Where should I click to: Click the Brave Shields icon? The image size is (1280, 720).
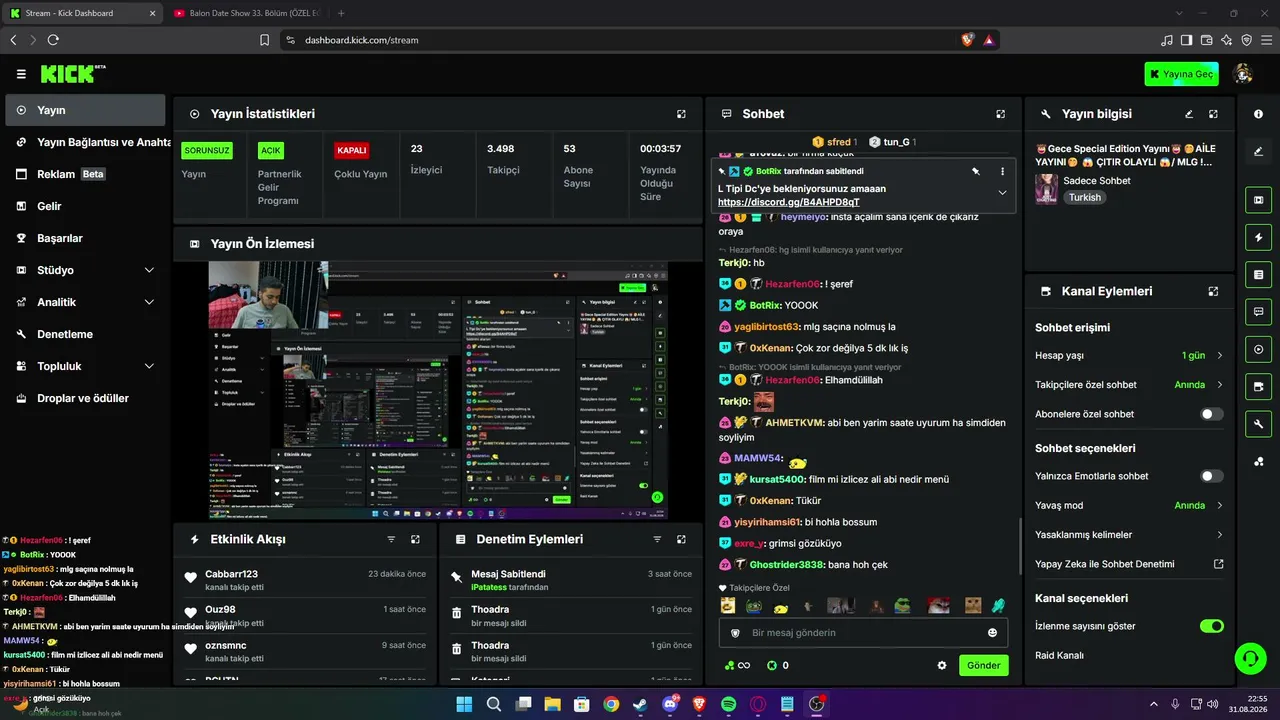(967, 40)
